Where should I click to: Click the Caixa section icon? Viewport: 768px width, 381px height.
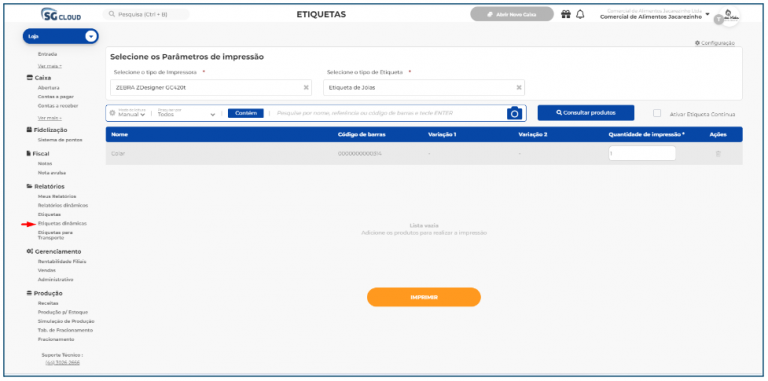coord(29,77)
